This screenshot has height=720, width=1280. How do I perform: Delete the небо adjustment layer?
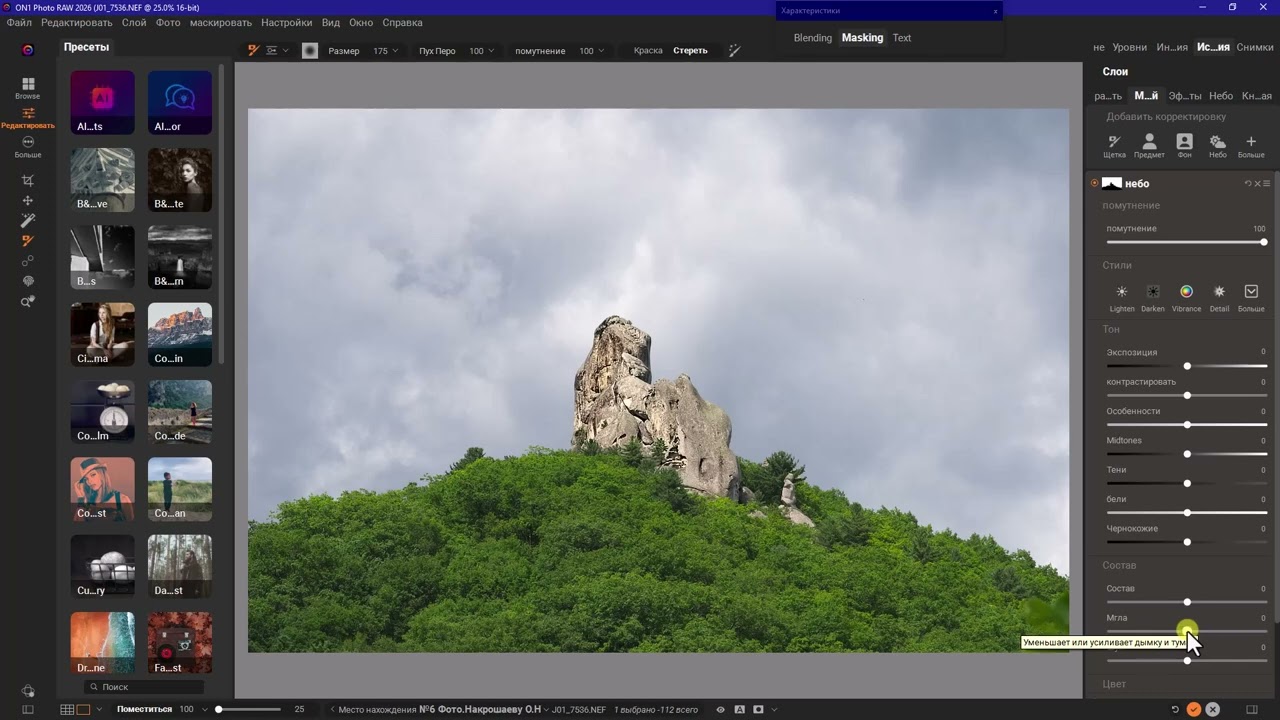[1258, 184]
